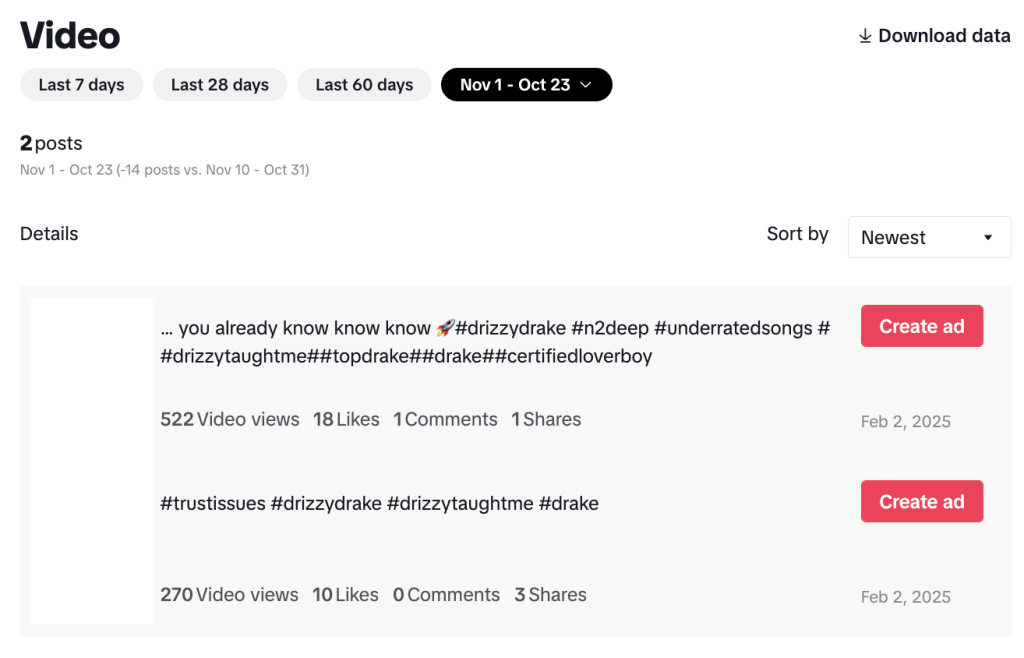Image resolution: width=1024 pixels, height=658 pixels.
Task: Click the 1 Comments stat on first post
Action: [x=445, y=419]
